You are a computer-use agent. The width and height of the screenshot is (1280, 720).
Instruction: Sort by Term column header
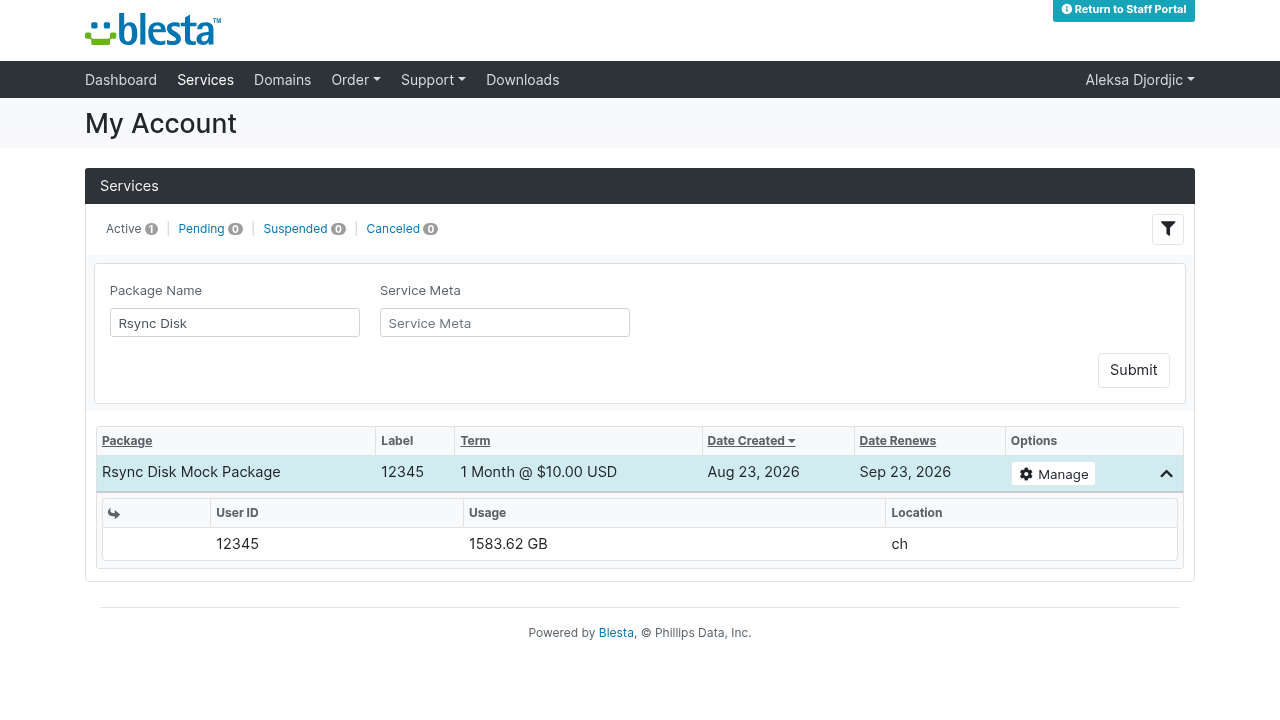pyautogui.click(x=475, y=441)
